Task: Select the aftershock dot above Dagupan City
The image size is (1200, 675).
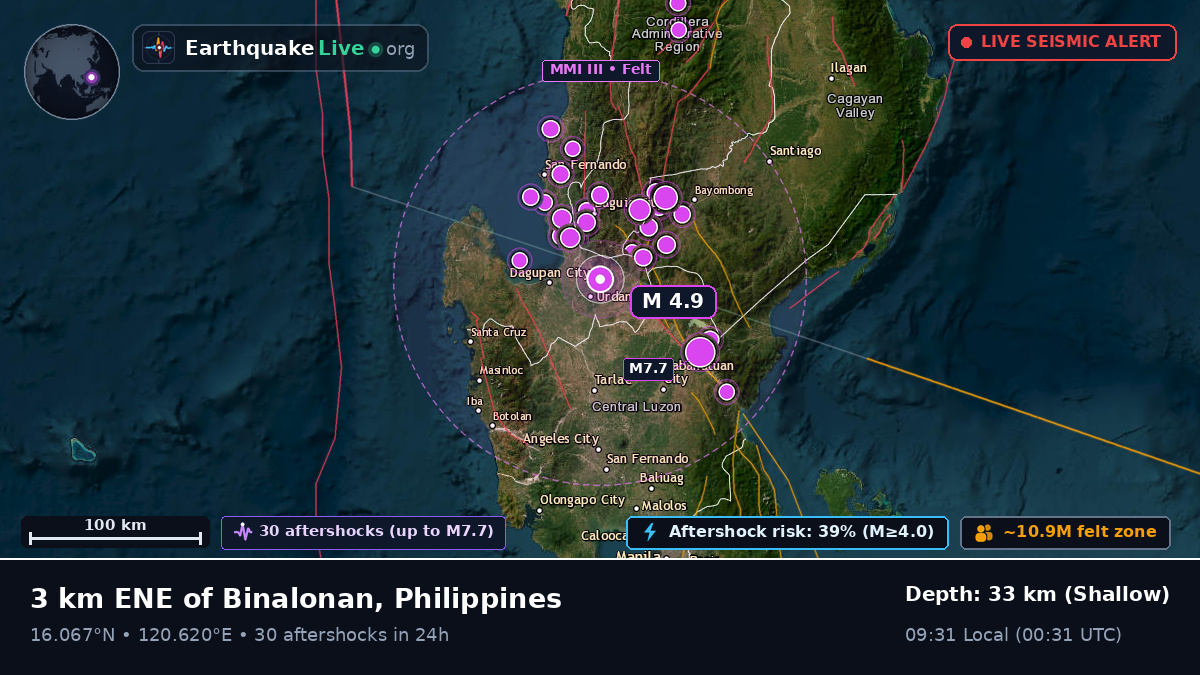Action: point(519,260)
